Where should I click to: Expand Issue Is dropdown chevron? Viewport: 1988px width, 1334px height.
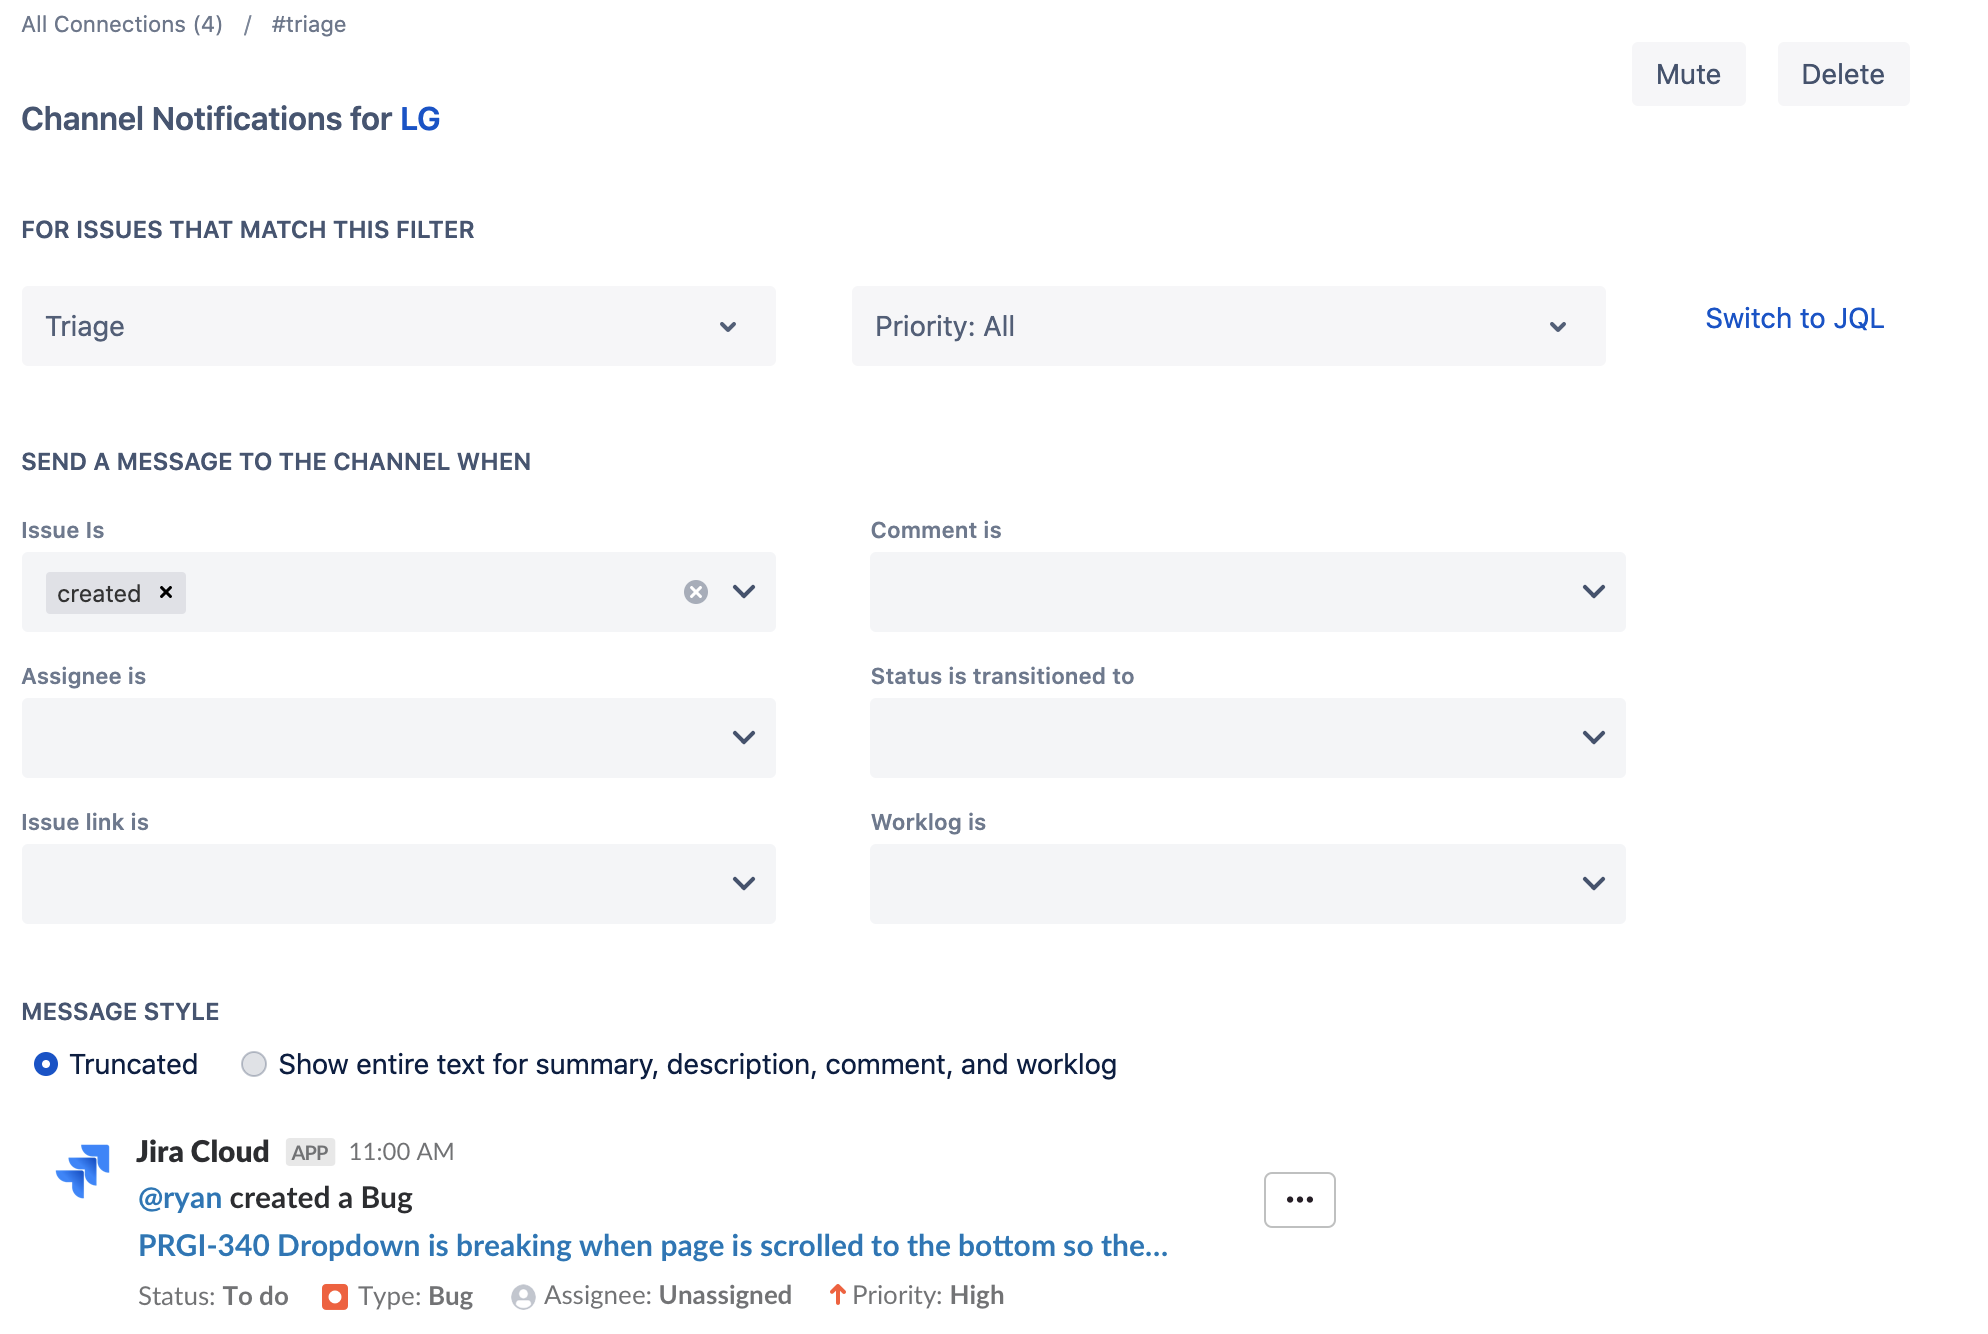(744, 592)
